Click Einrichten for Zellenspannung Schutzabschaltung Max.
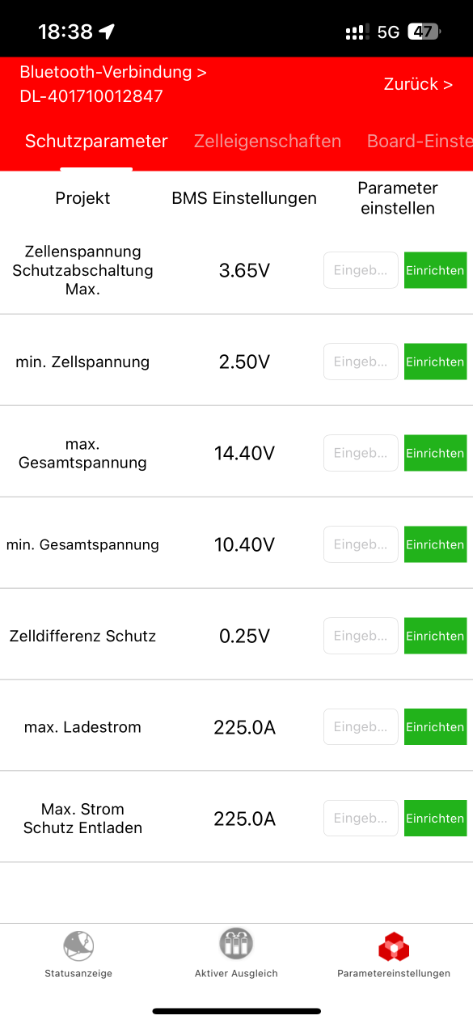 (x=435, y=270)
